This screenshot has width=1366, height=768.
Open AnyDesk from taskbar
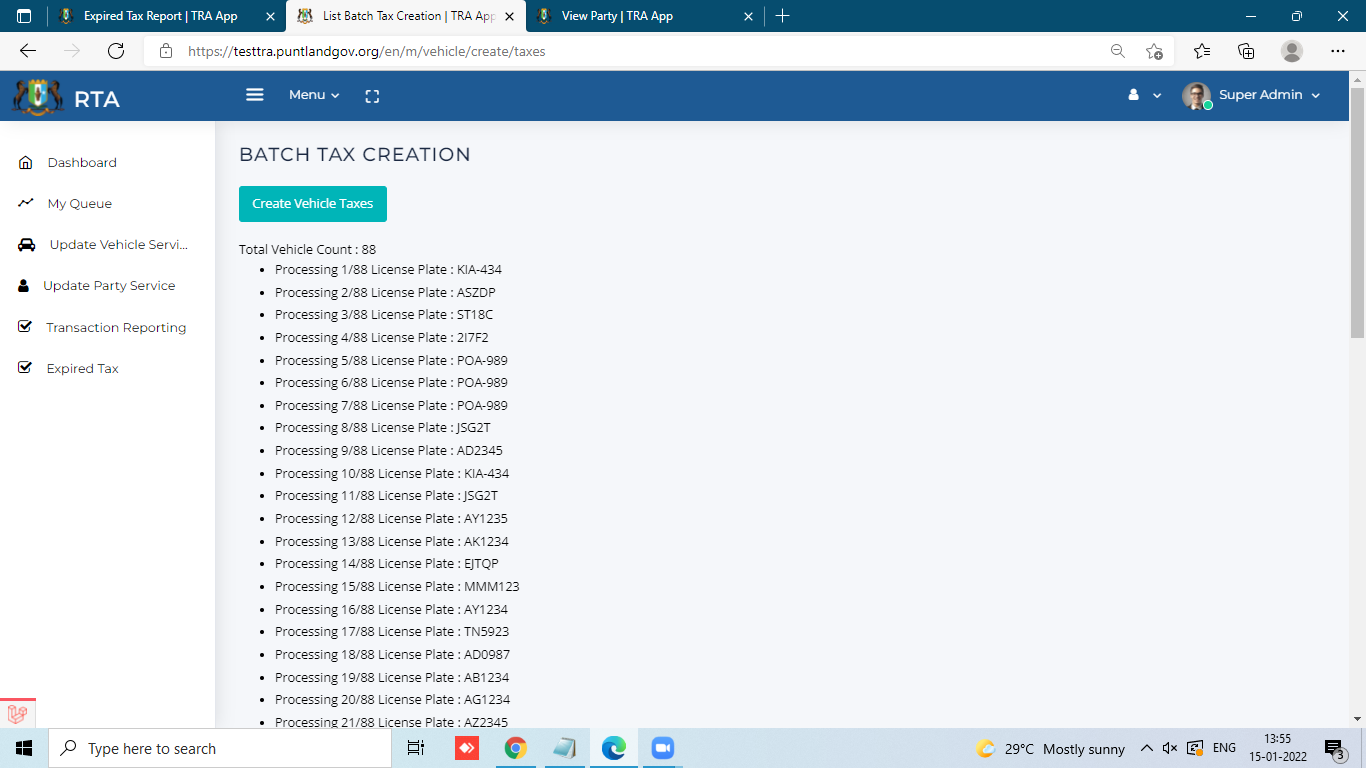tap(467, 748)
